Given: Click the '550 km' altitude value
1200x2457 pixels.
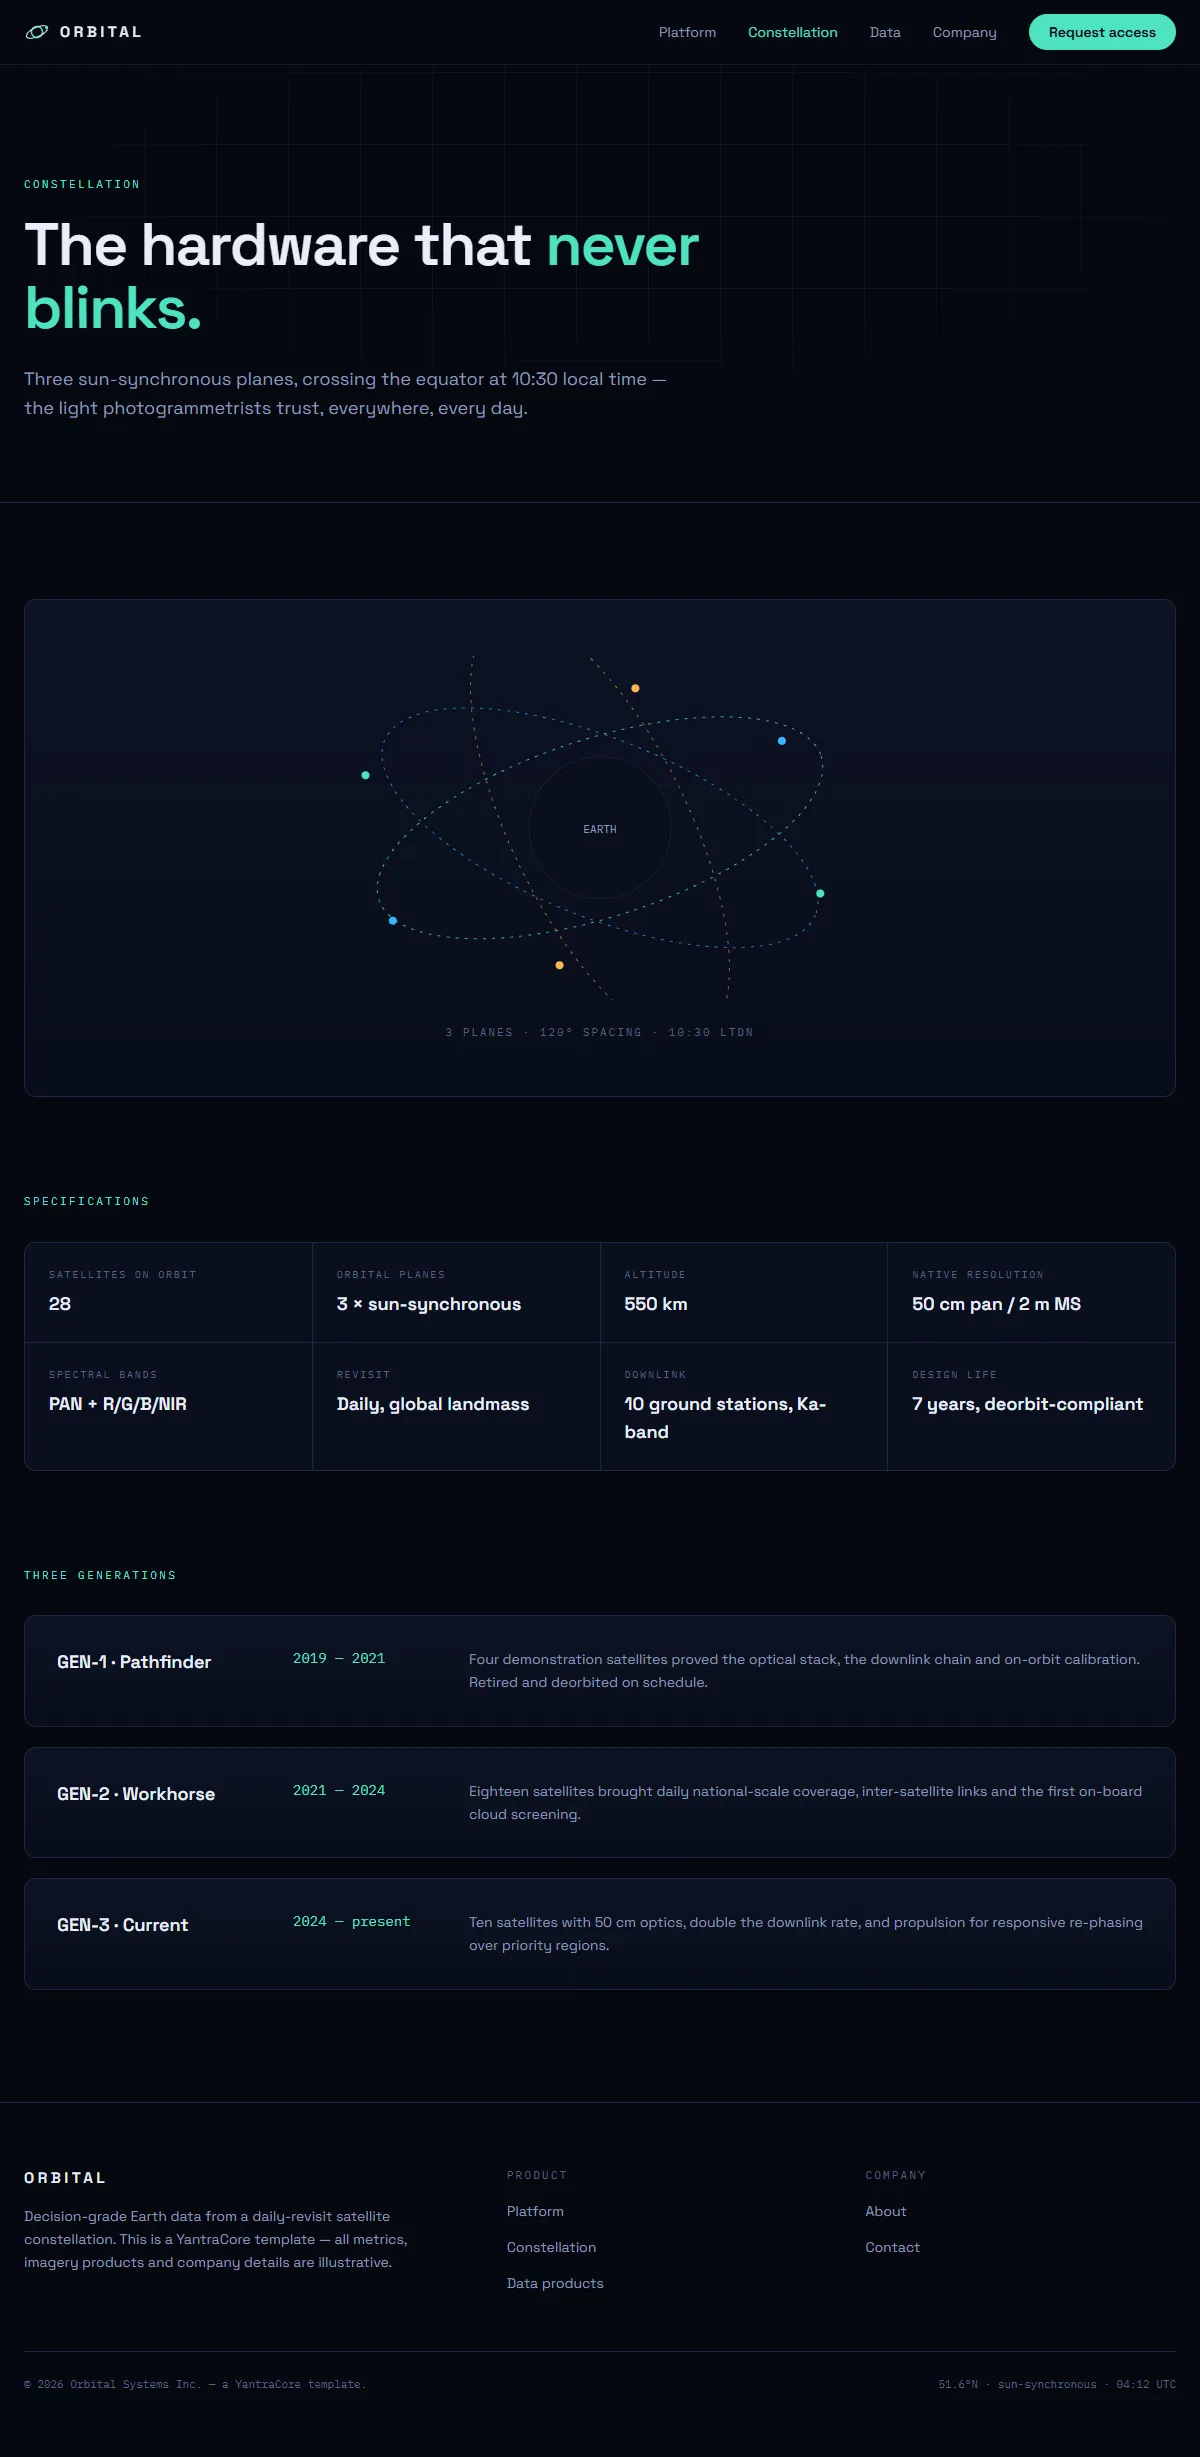Looking at the screenshot, I should pos(656,1304).
